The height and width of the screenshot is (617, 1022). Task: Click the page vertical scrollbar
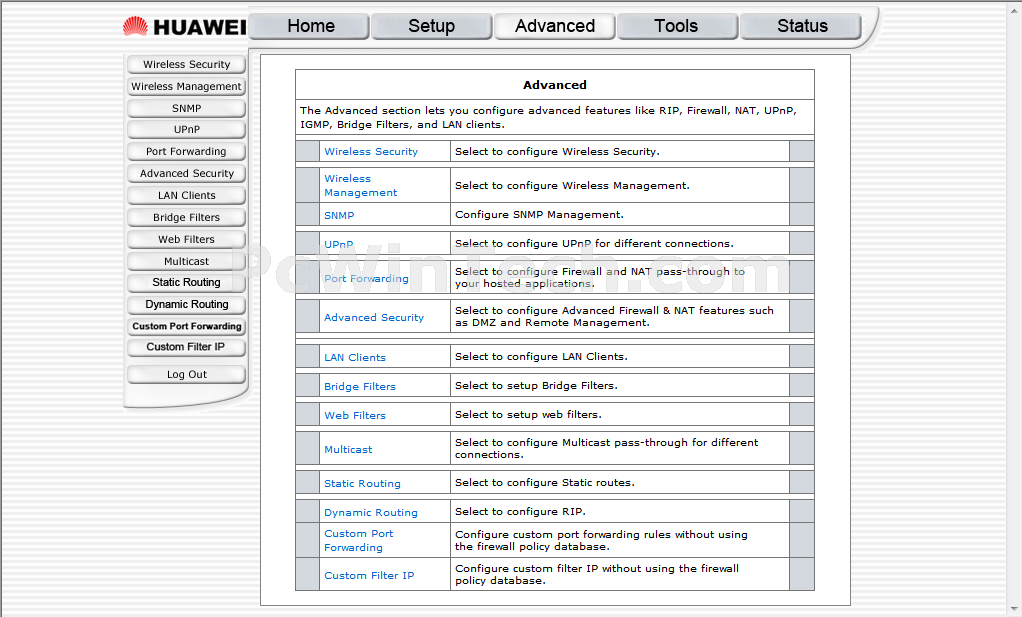tap(1014, 308)
